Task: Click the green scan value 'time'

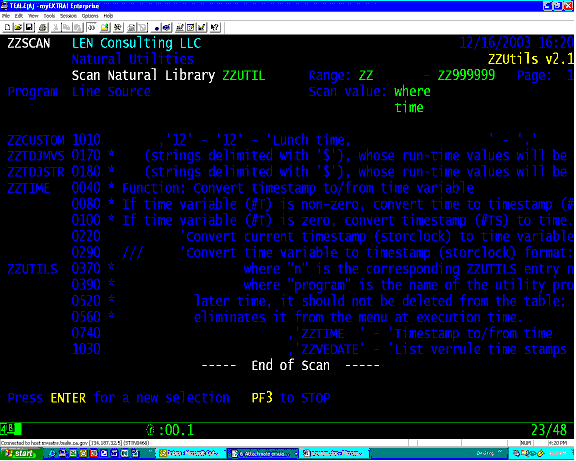Action: point(409,108)
